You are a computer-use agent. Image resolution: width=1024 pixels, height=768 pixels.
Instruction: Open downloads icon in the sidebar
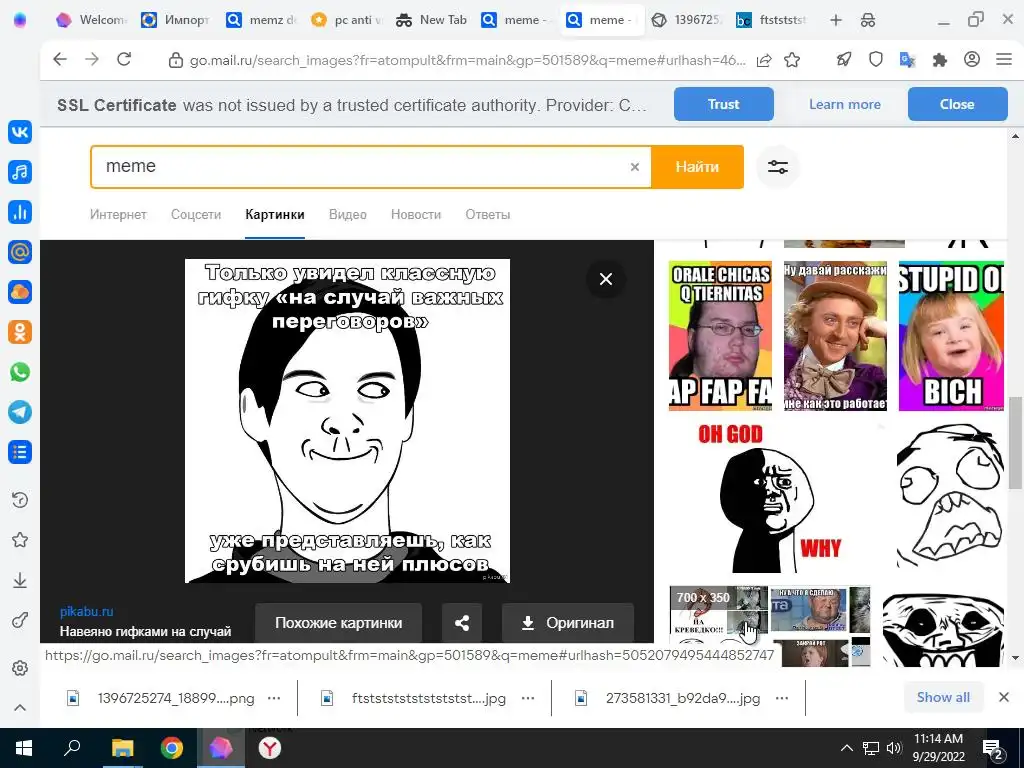pyautogui.click(x=20, y=580)
